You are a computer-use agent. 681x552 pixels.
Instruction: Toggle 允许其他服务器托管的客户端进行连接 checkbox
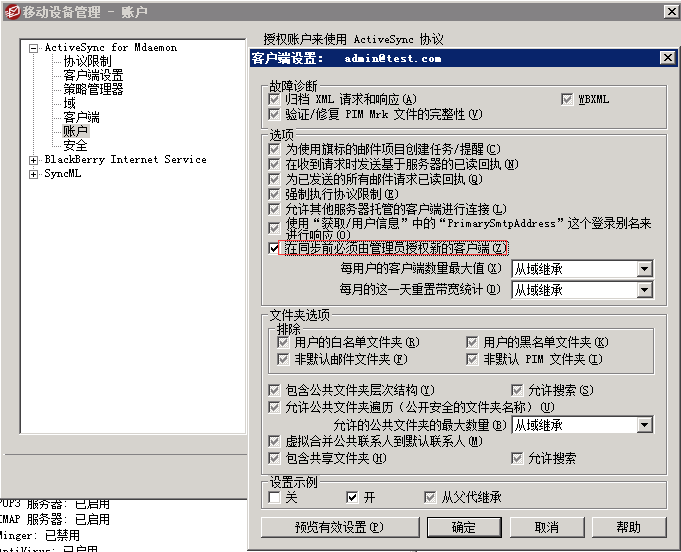pos(274,209)
